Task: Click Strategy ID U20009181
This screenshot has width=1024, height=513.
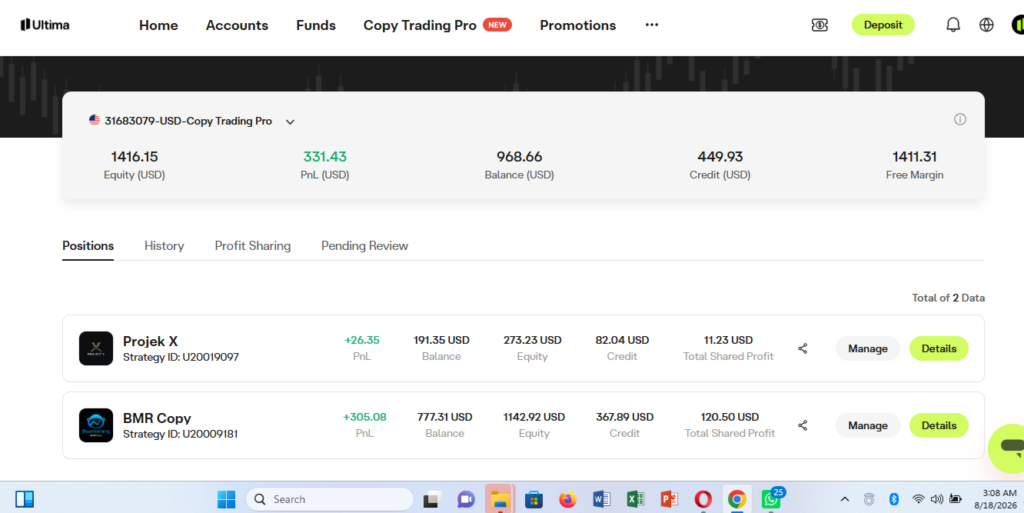Action: (180, 434)
